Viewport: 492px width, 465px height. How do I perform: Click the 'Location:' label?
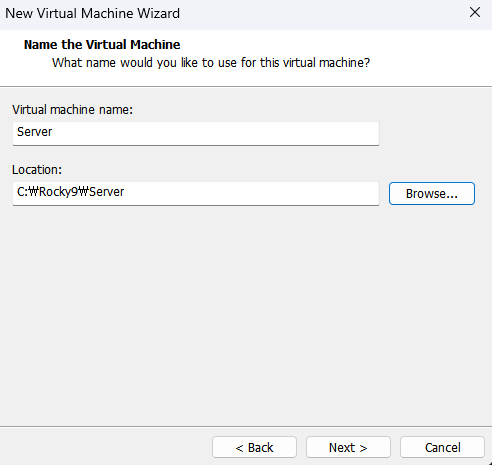(37, 170)
